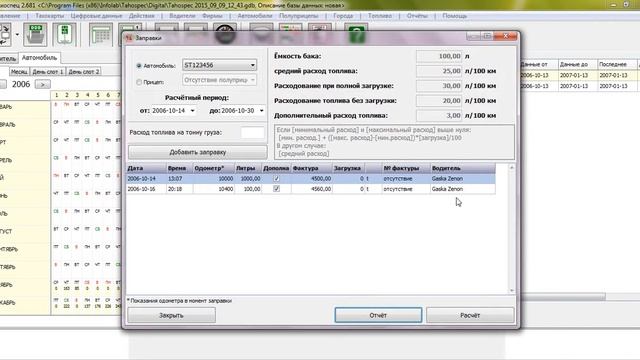The height and width of the screenshot is (360, 640).
Task: Open the Водители menu
Action: point(182,16)
